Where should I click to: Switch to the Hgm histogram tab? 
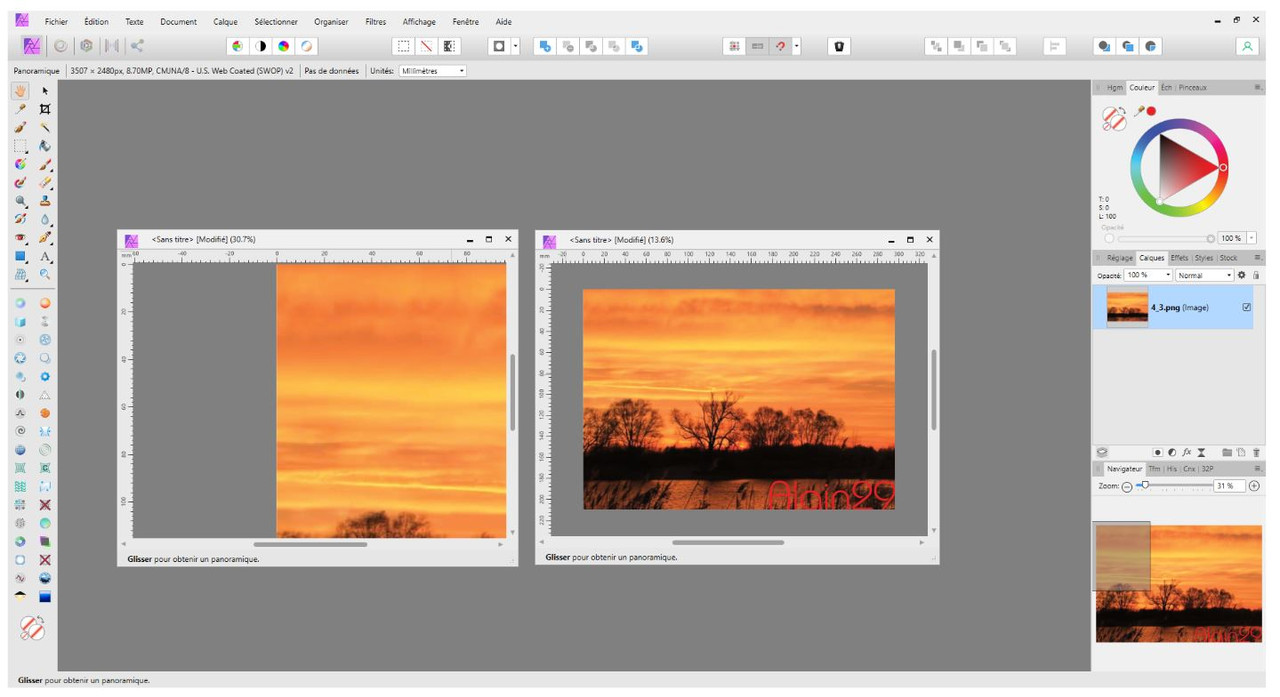(1114, 88)
